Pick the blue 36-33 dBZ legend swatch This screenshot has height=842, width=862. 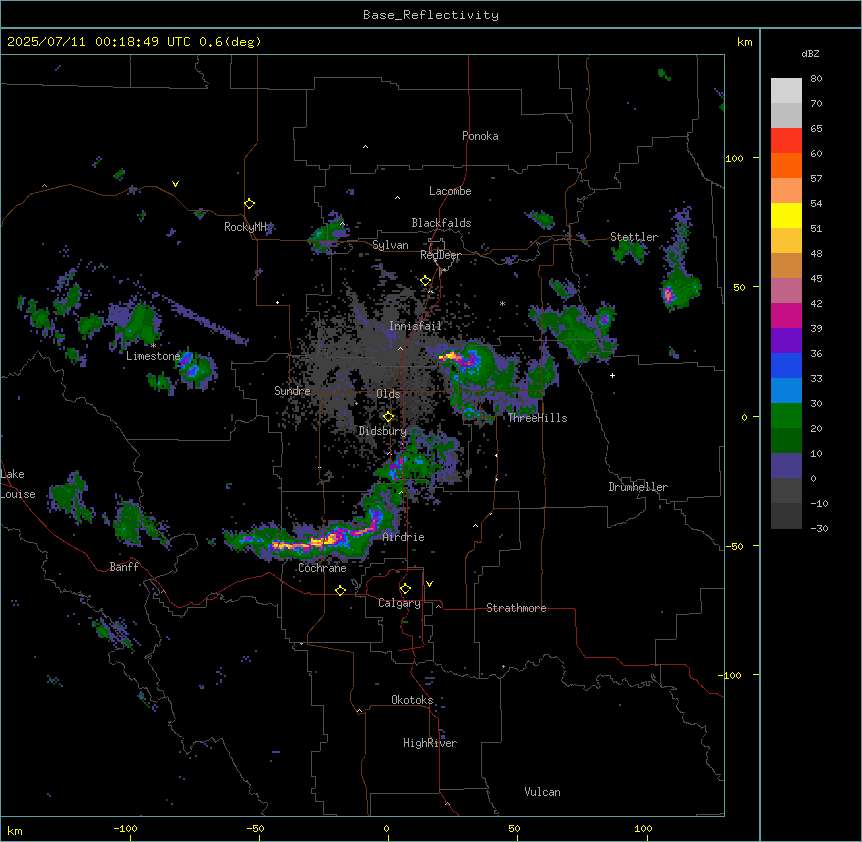click(x=786, y=365)
